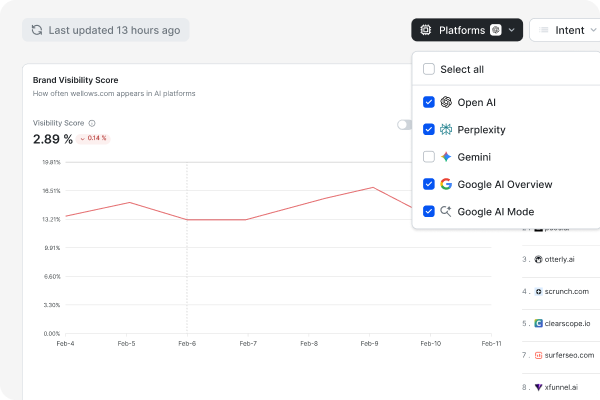The width and height of the screenshot is (600, 400).
Task: Click the clearscope.io favicon
Action: (x=538, y=323)
